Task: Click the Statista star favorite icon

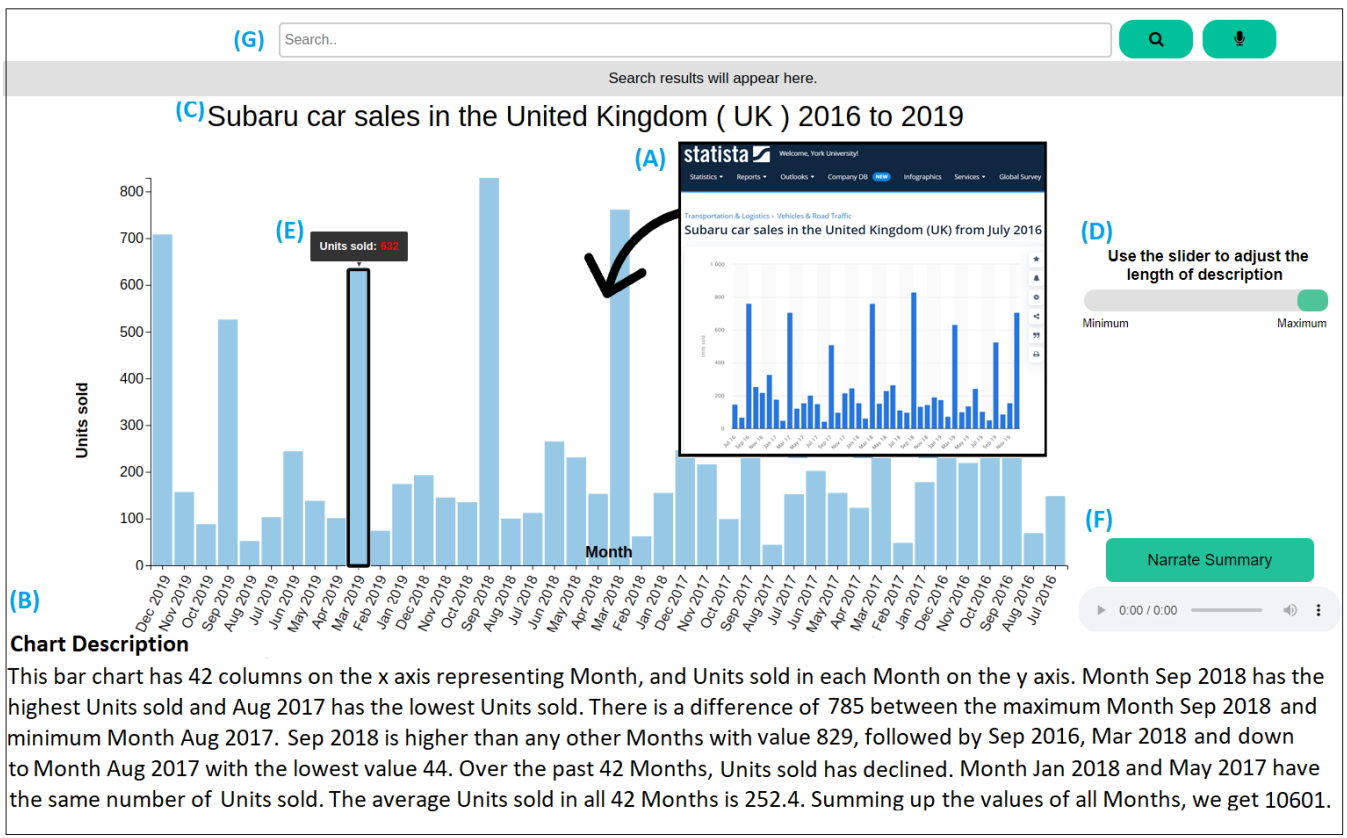Action: coord(1036,259)
